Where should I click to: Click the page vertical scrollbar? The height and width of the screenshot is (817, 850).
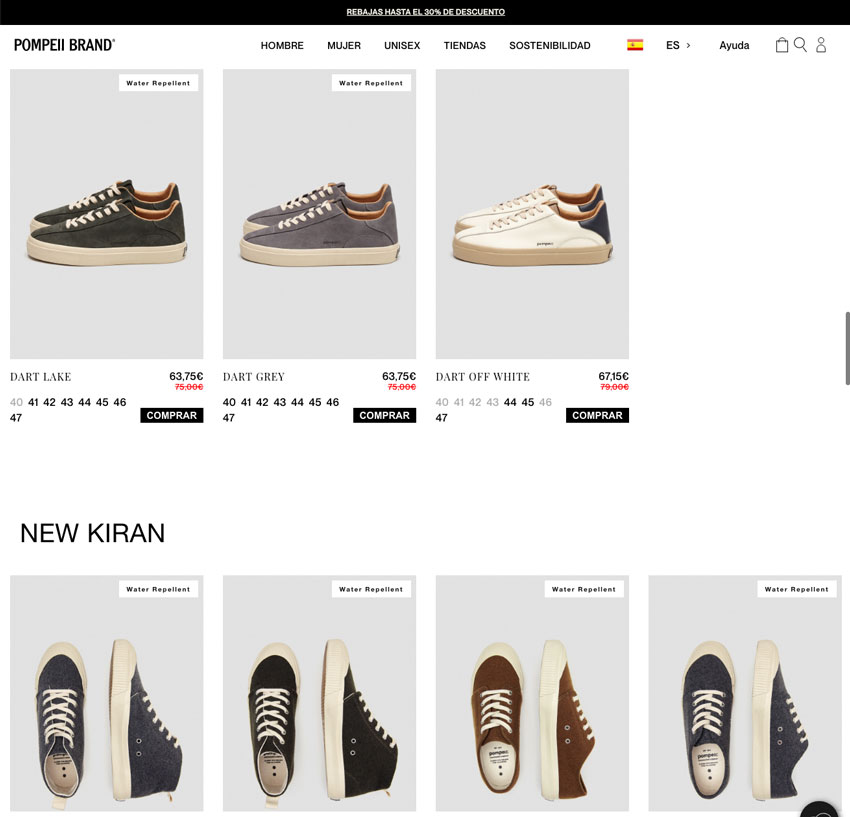[847, 348]
